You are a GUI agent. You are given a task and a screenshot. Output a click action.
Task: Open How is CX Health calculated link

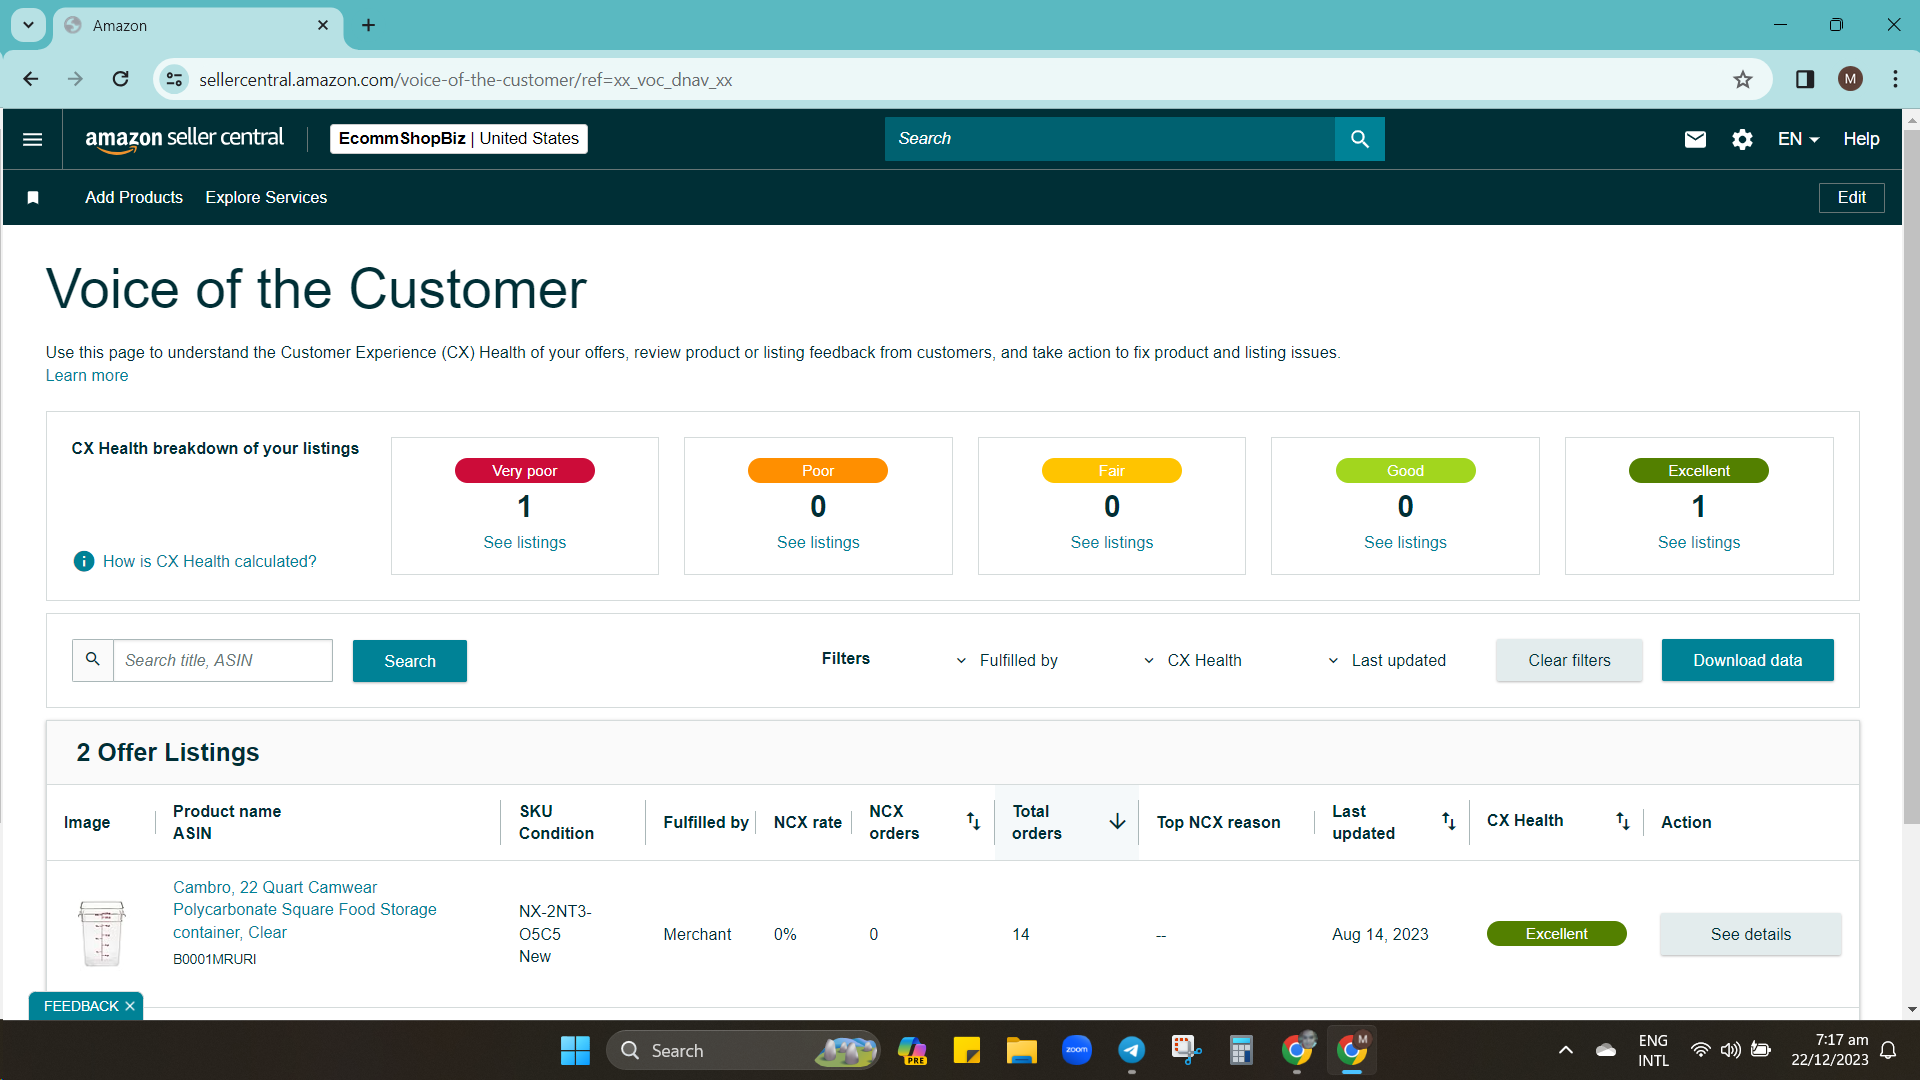click(x=209, y=561)
